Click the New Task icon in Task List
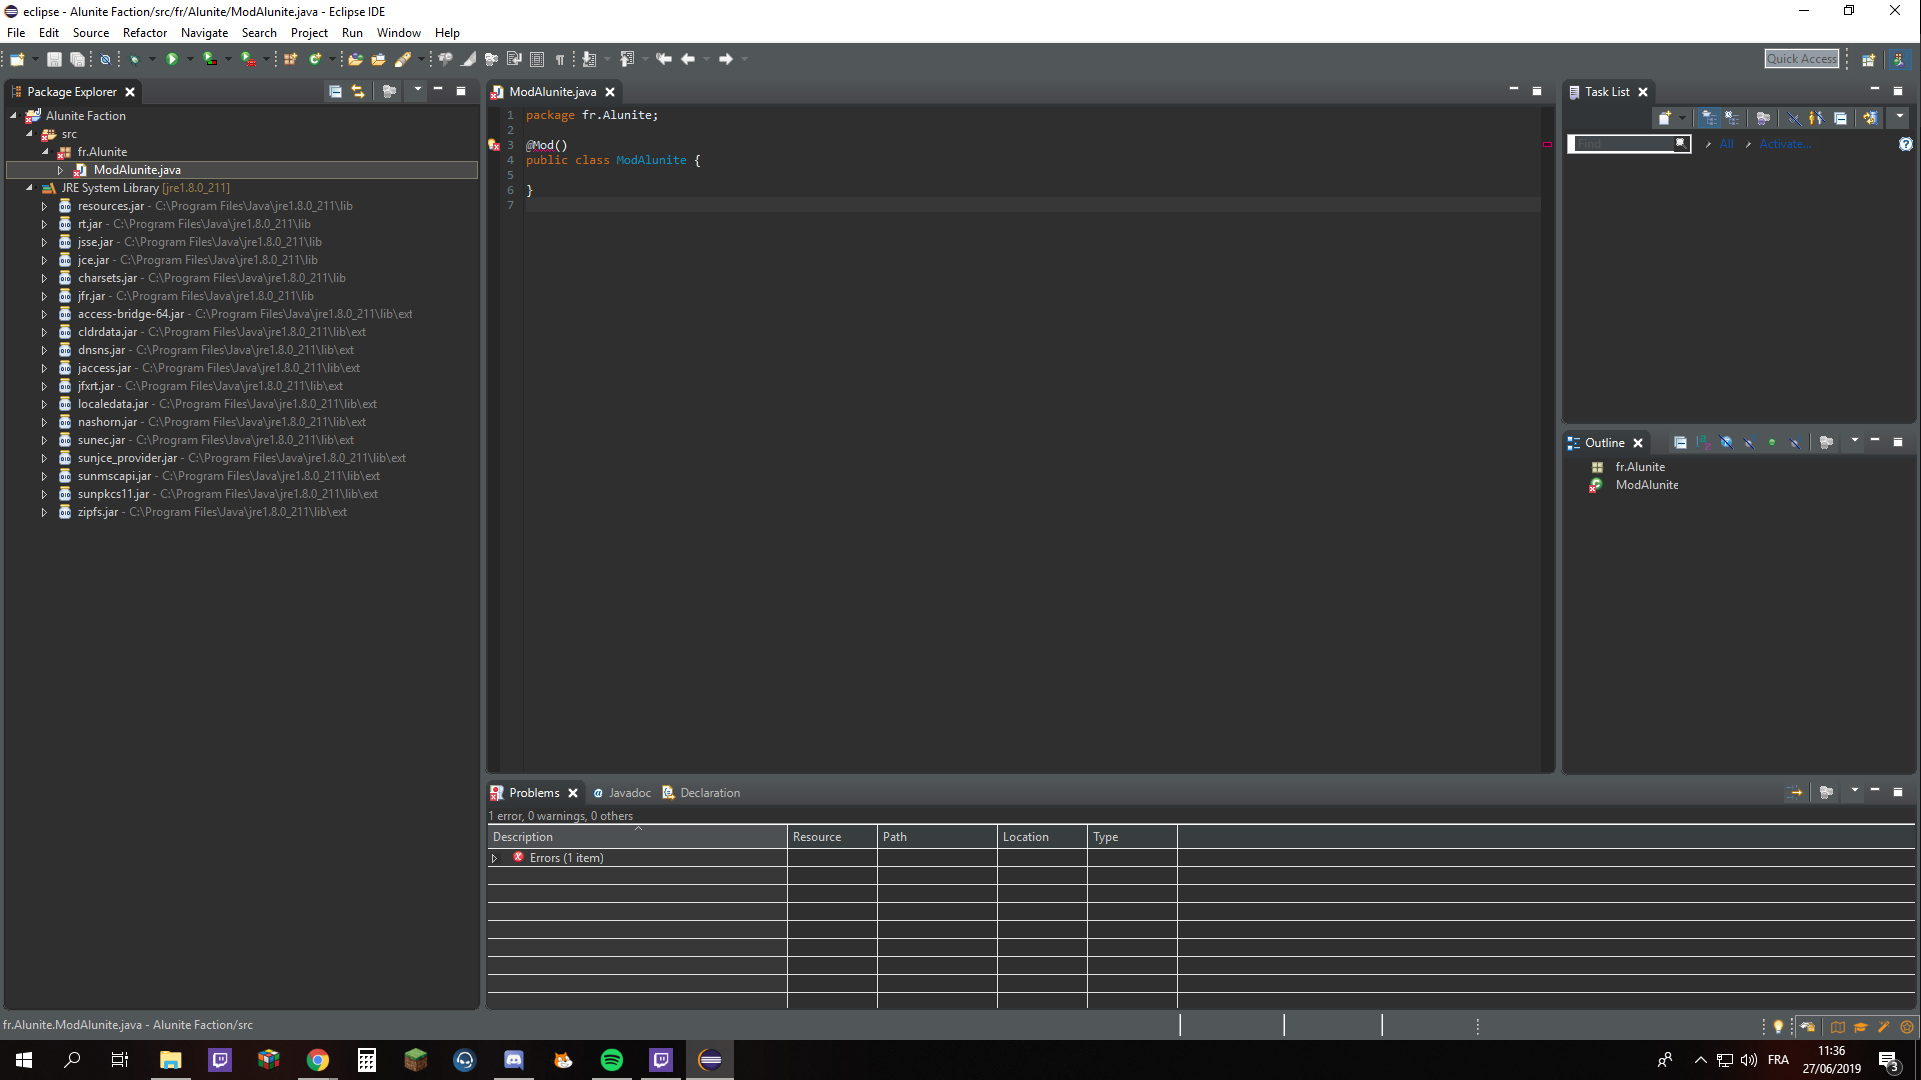 click(x=1664, y=118)
